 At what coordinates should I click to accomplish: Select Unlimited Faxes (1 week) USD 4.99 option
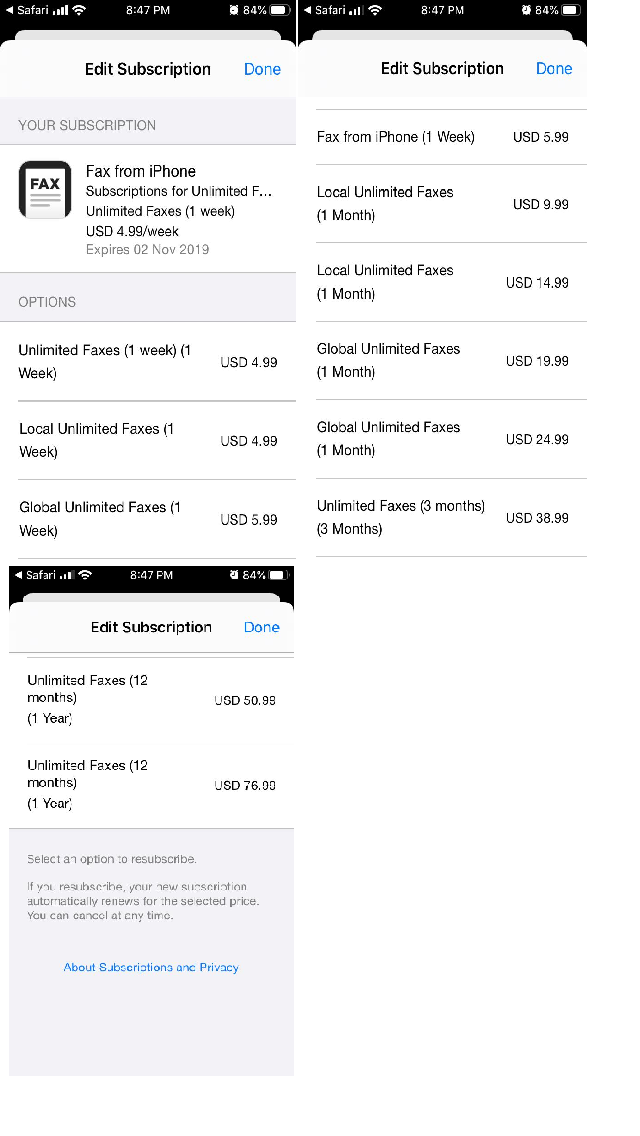coord(148,362)
